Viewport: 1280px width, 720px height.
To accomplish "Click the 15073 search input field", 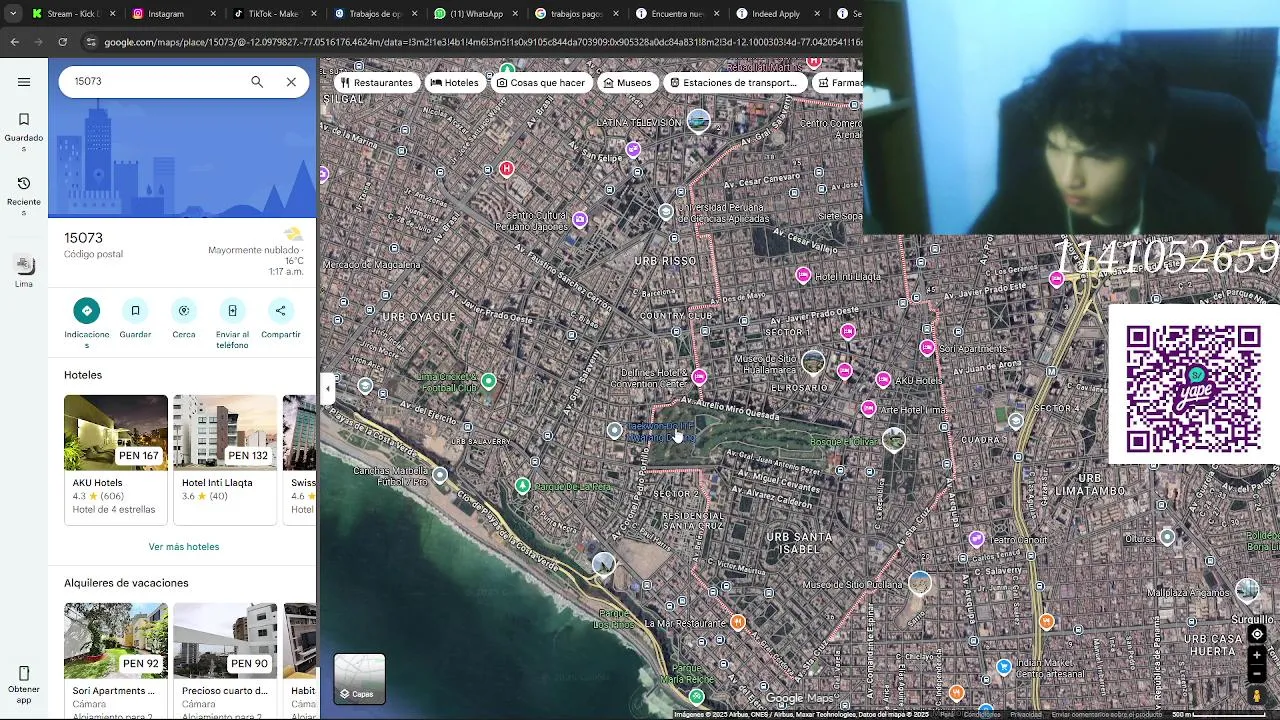I will pos(155,82).
